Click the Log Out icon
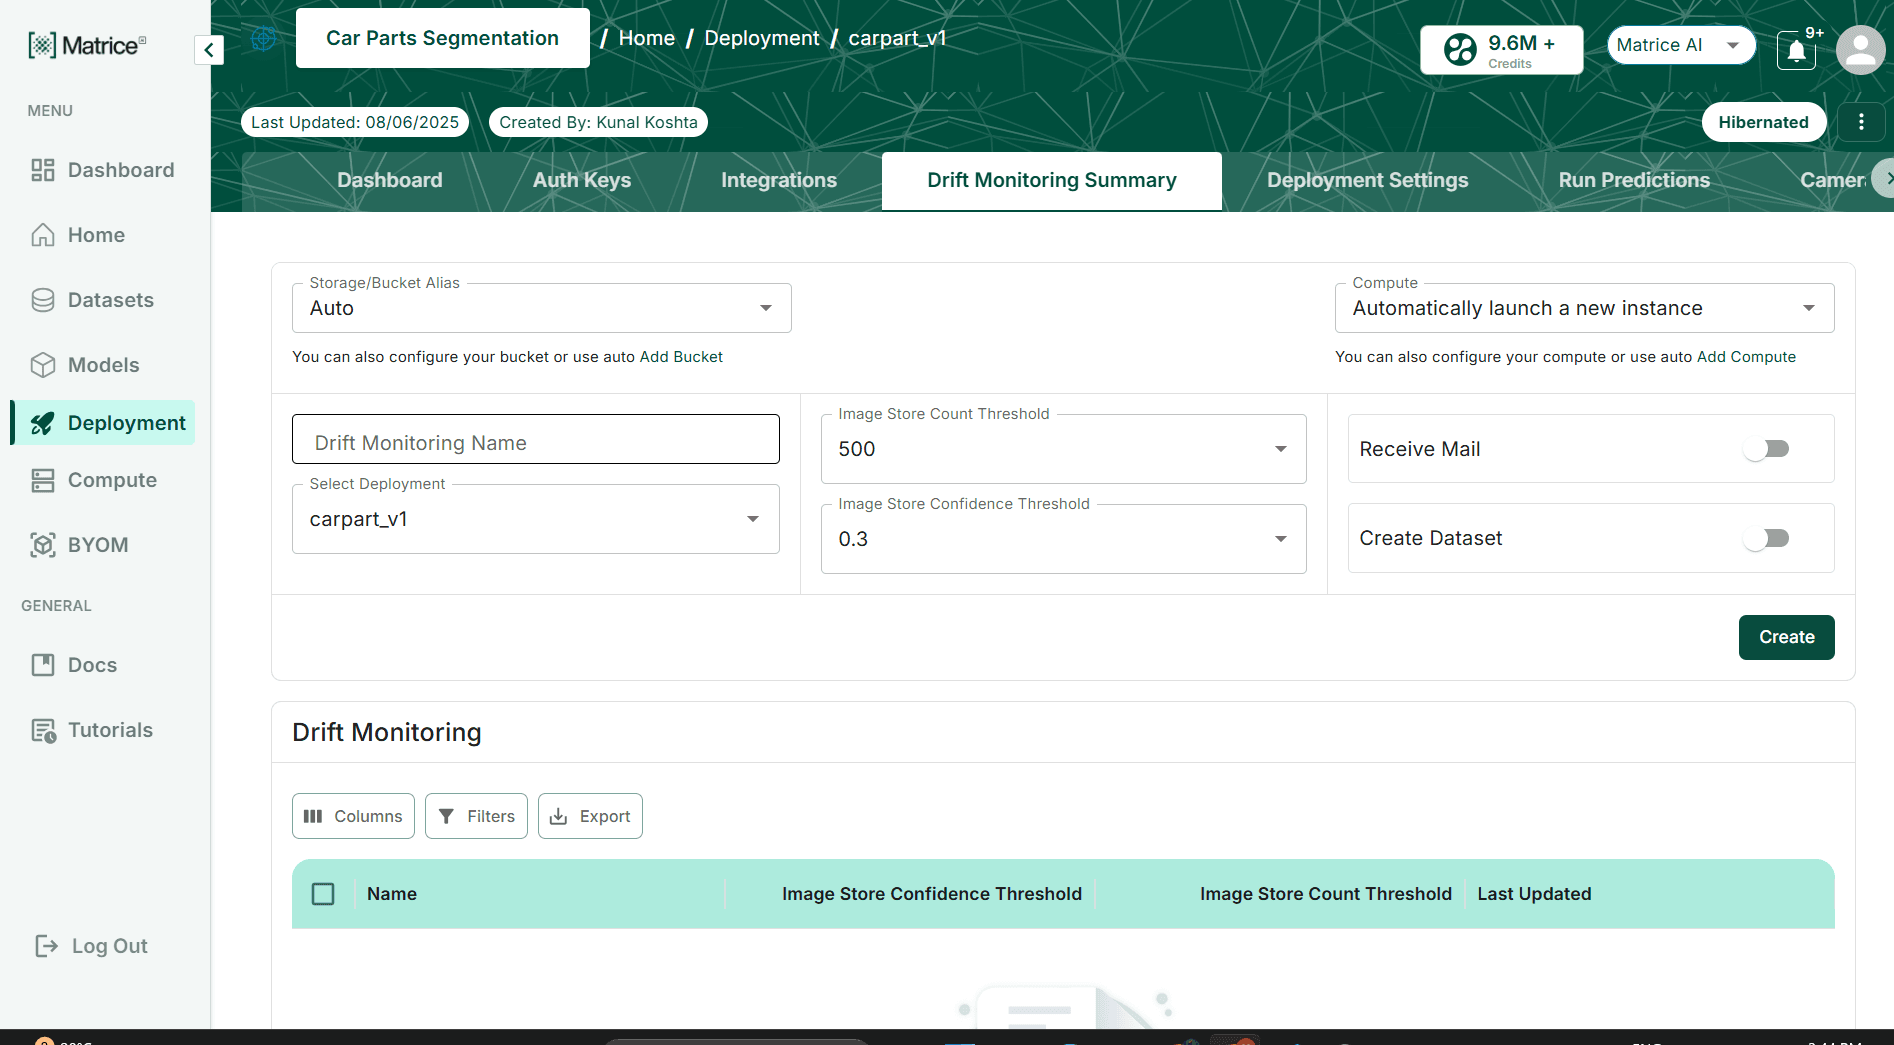This screenshot has width=1894, height=1045. 46,946
